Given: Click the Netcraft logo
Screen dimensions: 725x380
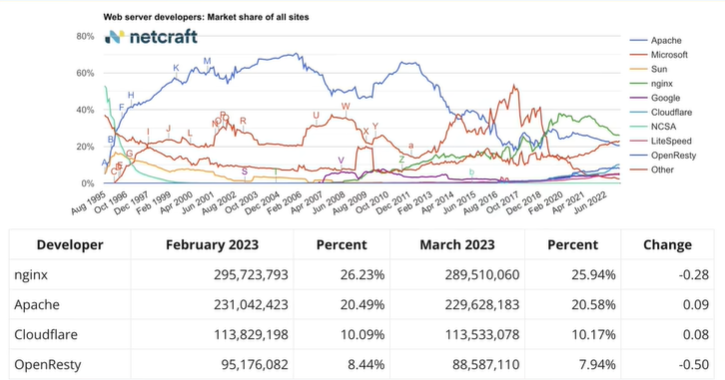Looking at the screenshot, I should click(151, 37).
